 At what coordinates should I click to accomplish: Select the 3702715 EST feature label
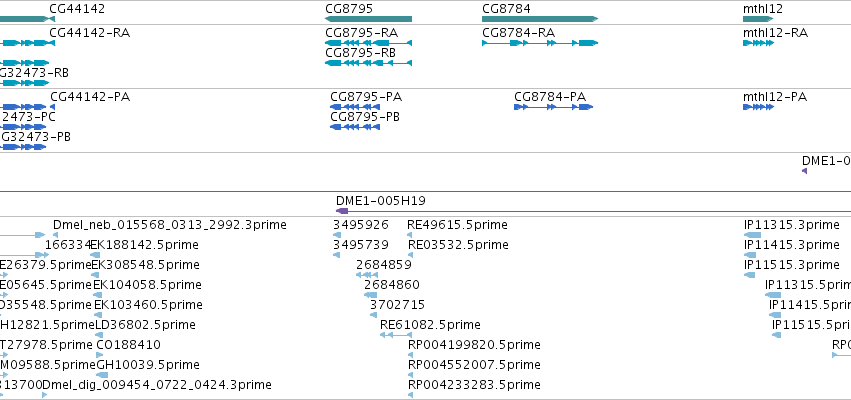pos(397,304)
